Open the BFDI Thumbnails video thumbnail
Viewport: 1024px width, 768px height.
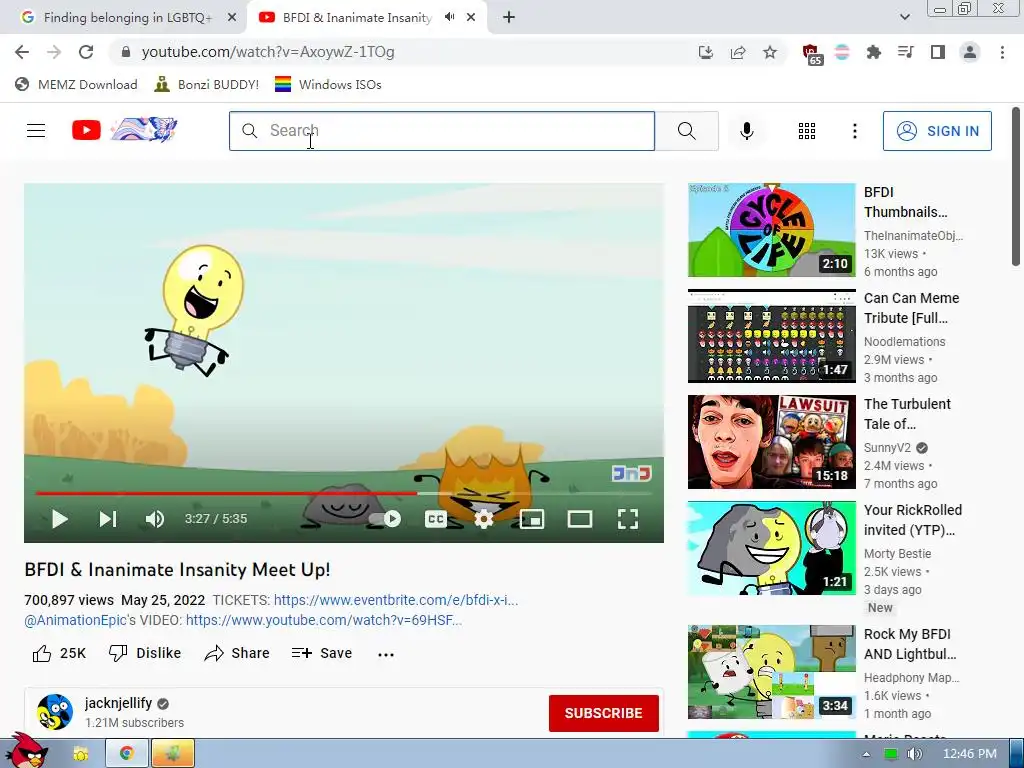771,230
